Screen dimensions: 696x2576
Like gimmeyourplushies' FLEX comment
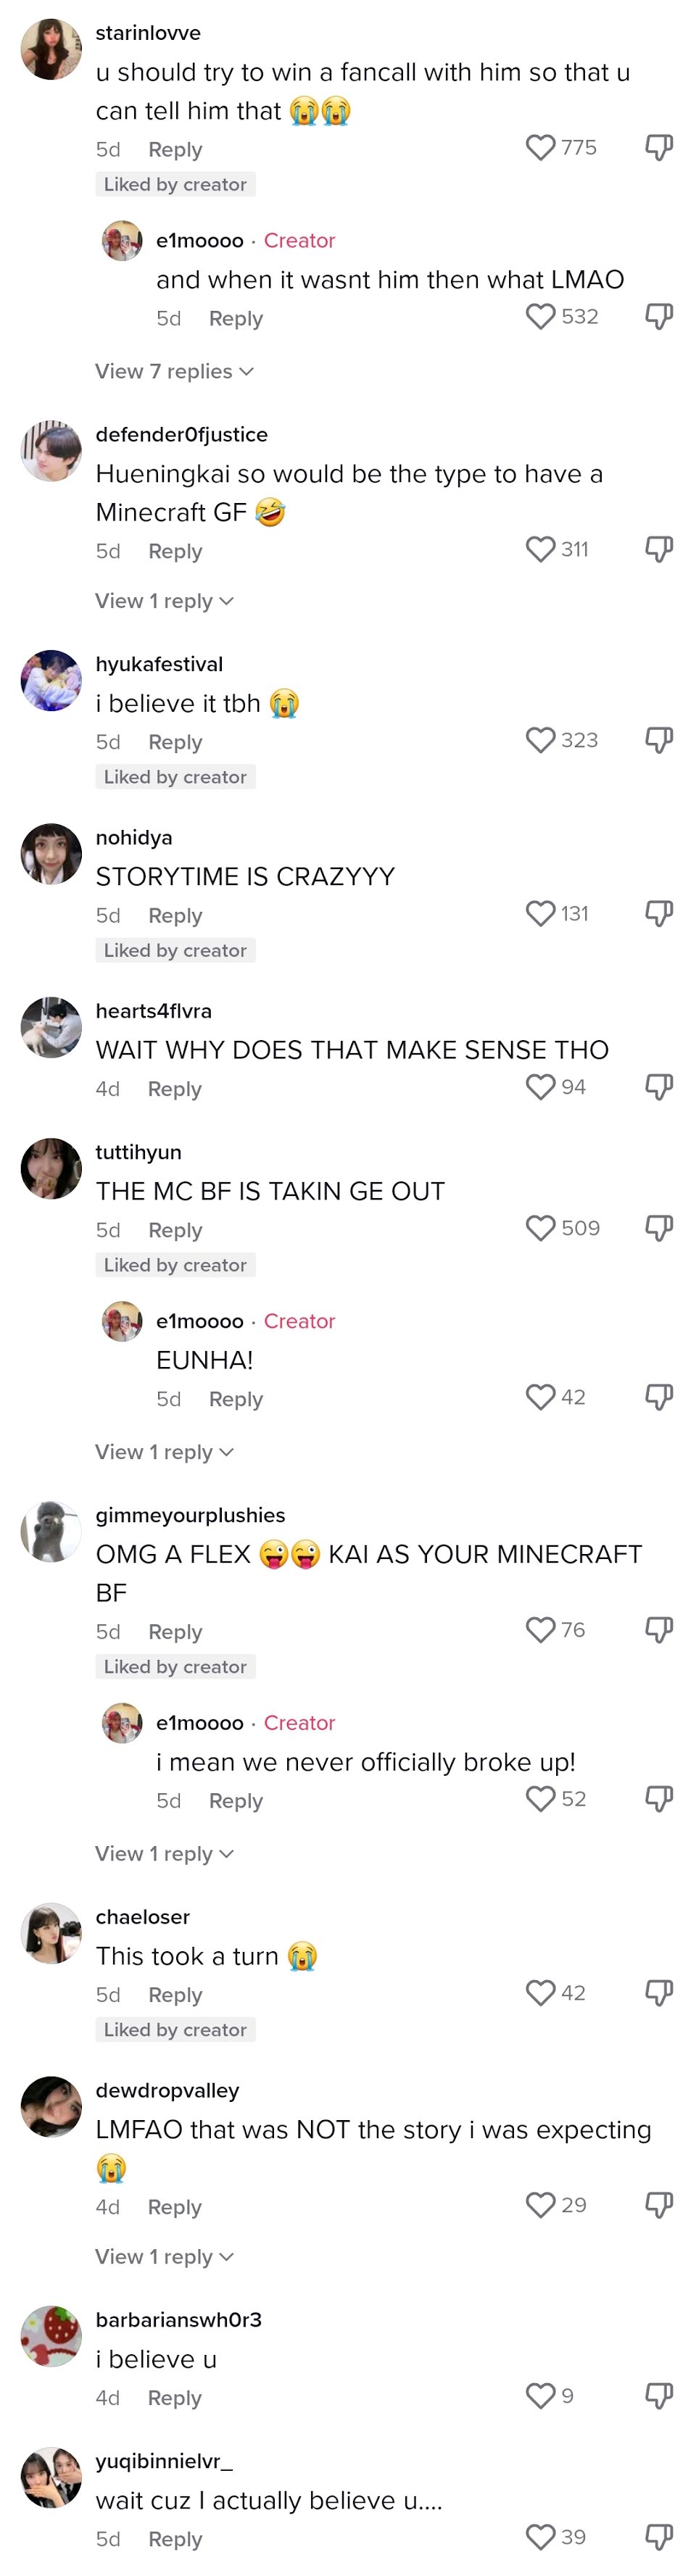click(540, 1630)
